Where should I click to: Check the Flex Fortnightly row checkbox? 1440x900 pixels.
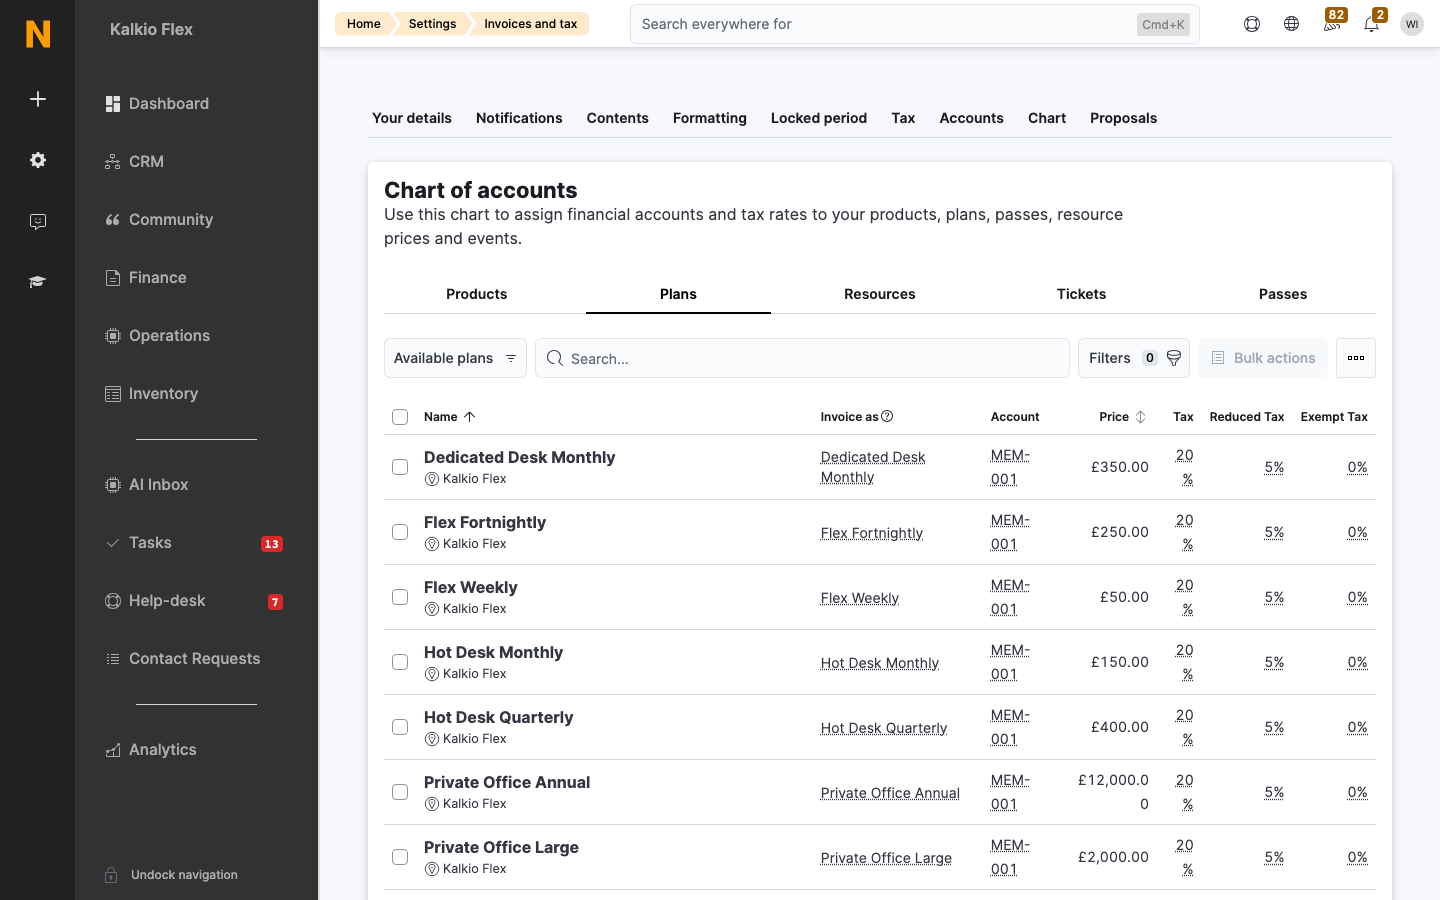pyautogui.click(x=400, y=532)
